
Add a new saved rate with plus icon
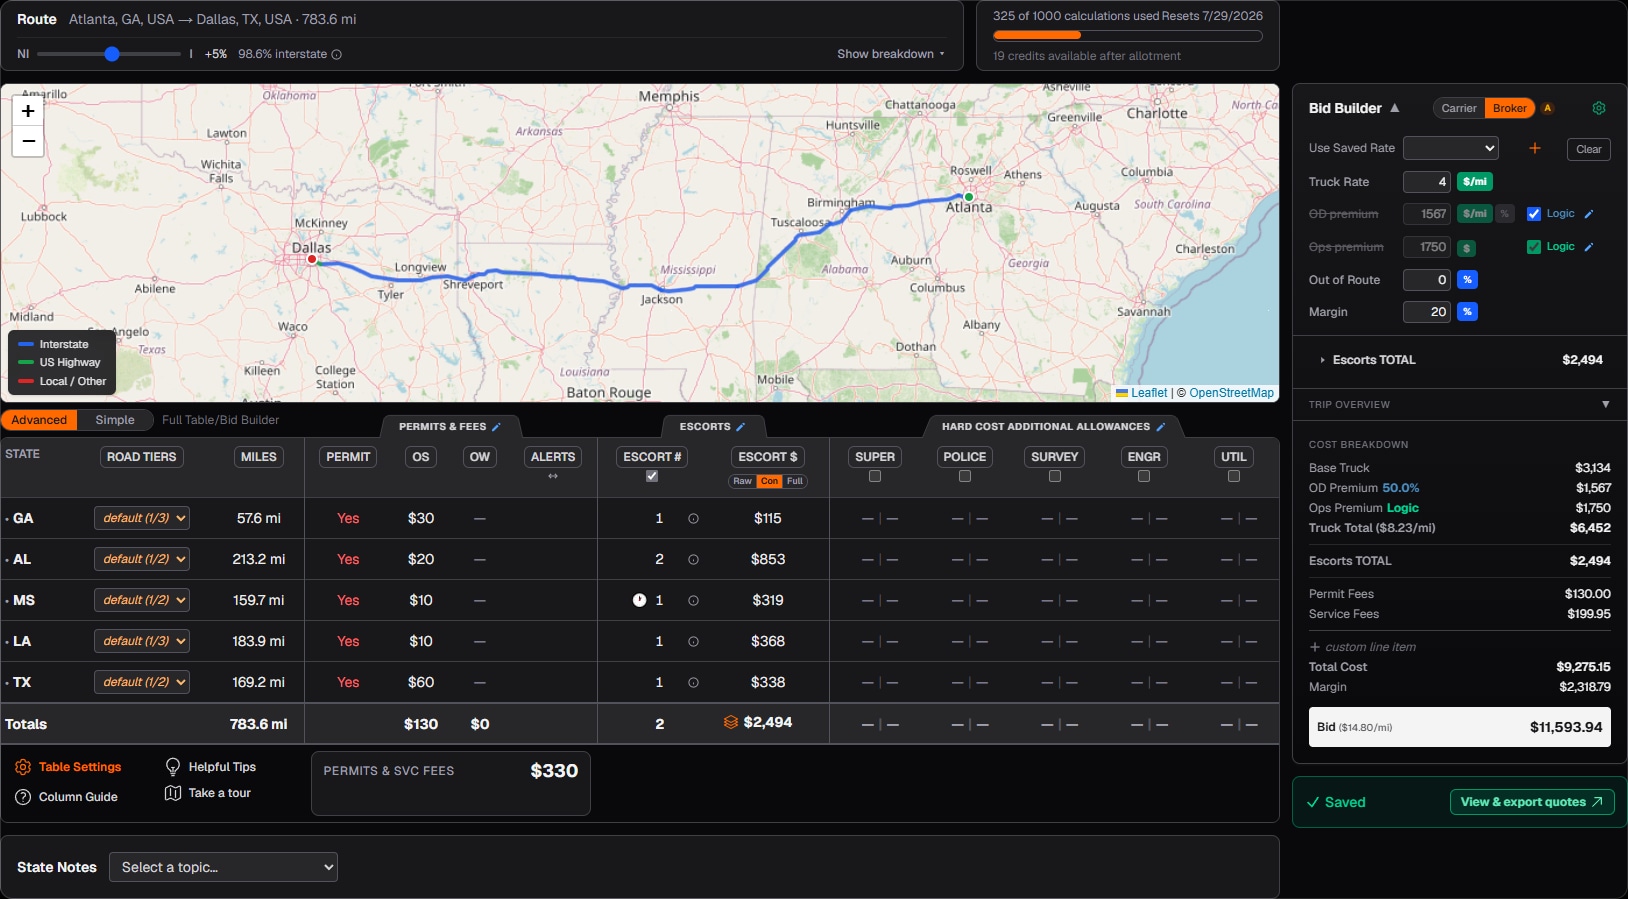1534,148
